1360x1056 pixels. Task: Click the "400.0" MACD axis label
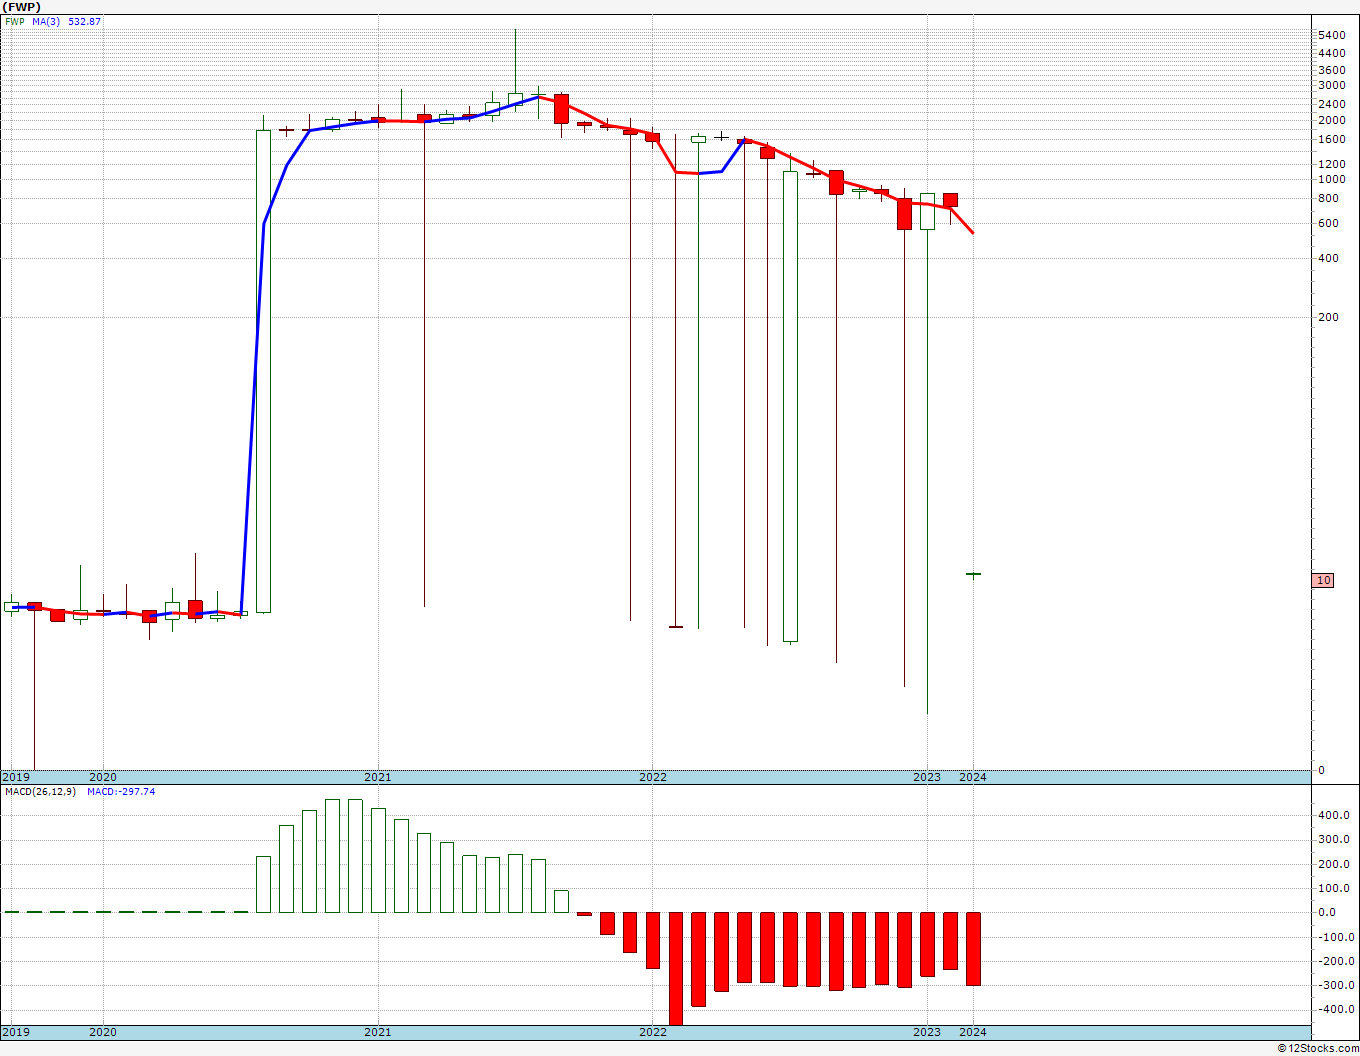[x=1333, y=815]
